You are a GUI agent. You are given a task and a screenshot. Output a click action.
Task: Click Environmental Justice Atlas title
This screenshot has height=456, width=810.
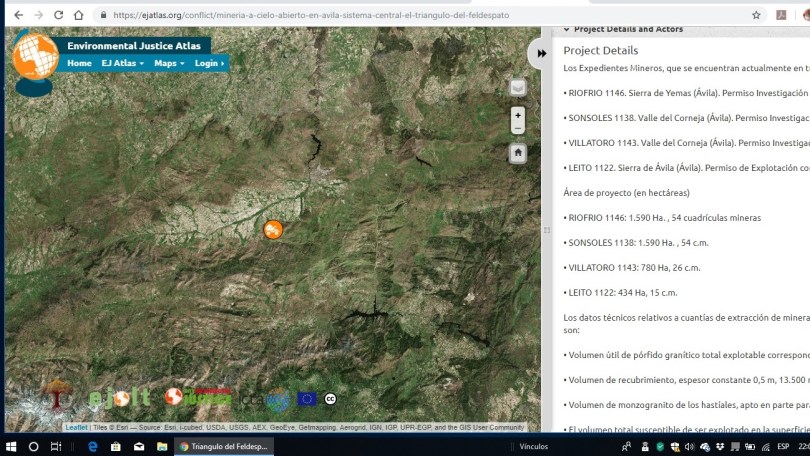tap(134, 46)
